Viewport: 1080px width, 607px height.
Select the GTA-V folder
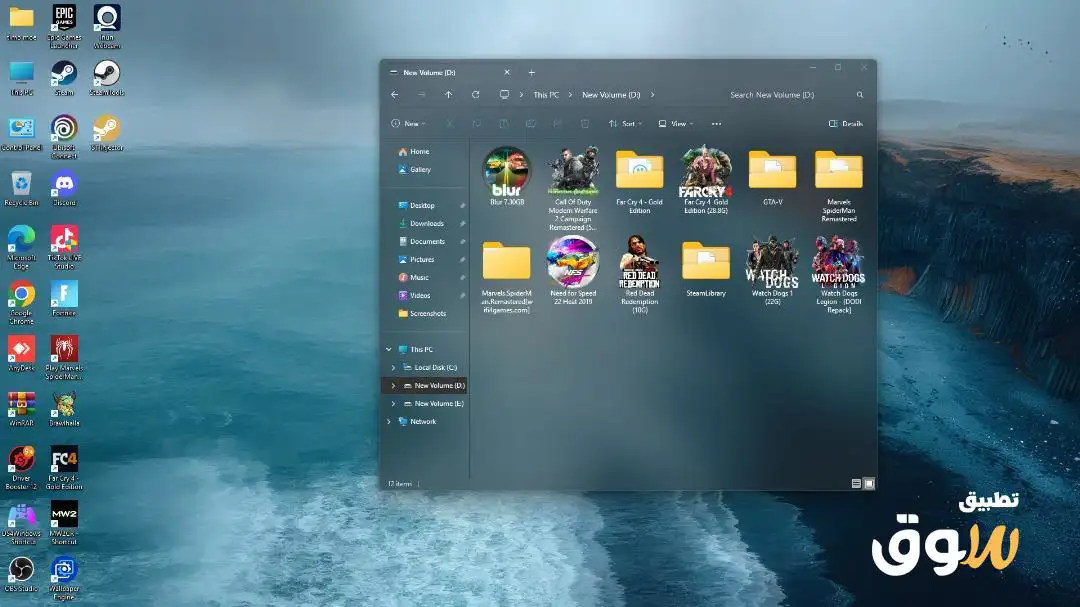click(772, 178)
